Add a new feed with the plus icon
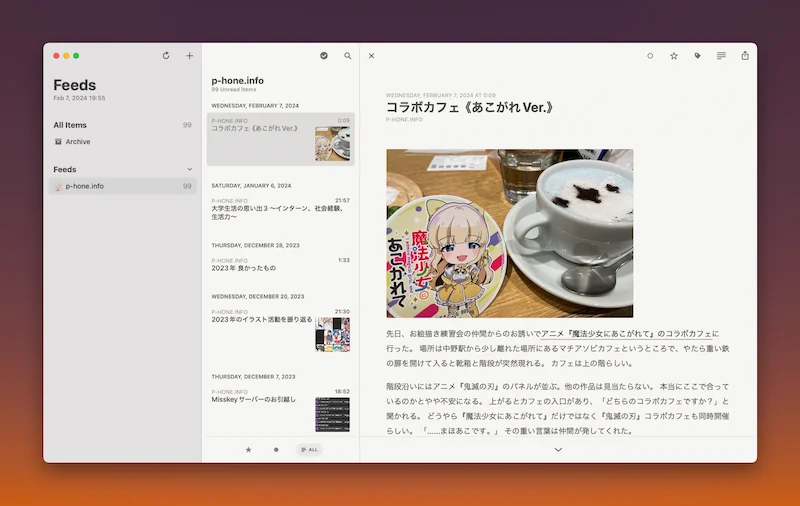This screenshot has height=506, width=800. pyautogui.click(x=189, y=56)
